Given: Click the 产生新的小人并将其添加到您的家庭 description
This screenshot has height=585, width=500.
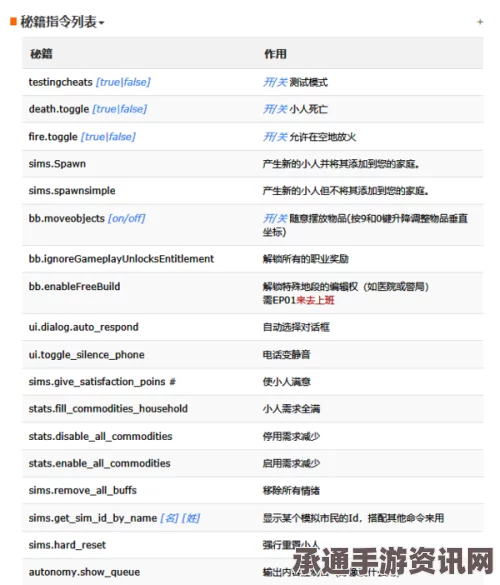Looking at the screenshot, I should click(x=341, y=163).
